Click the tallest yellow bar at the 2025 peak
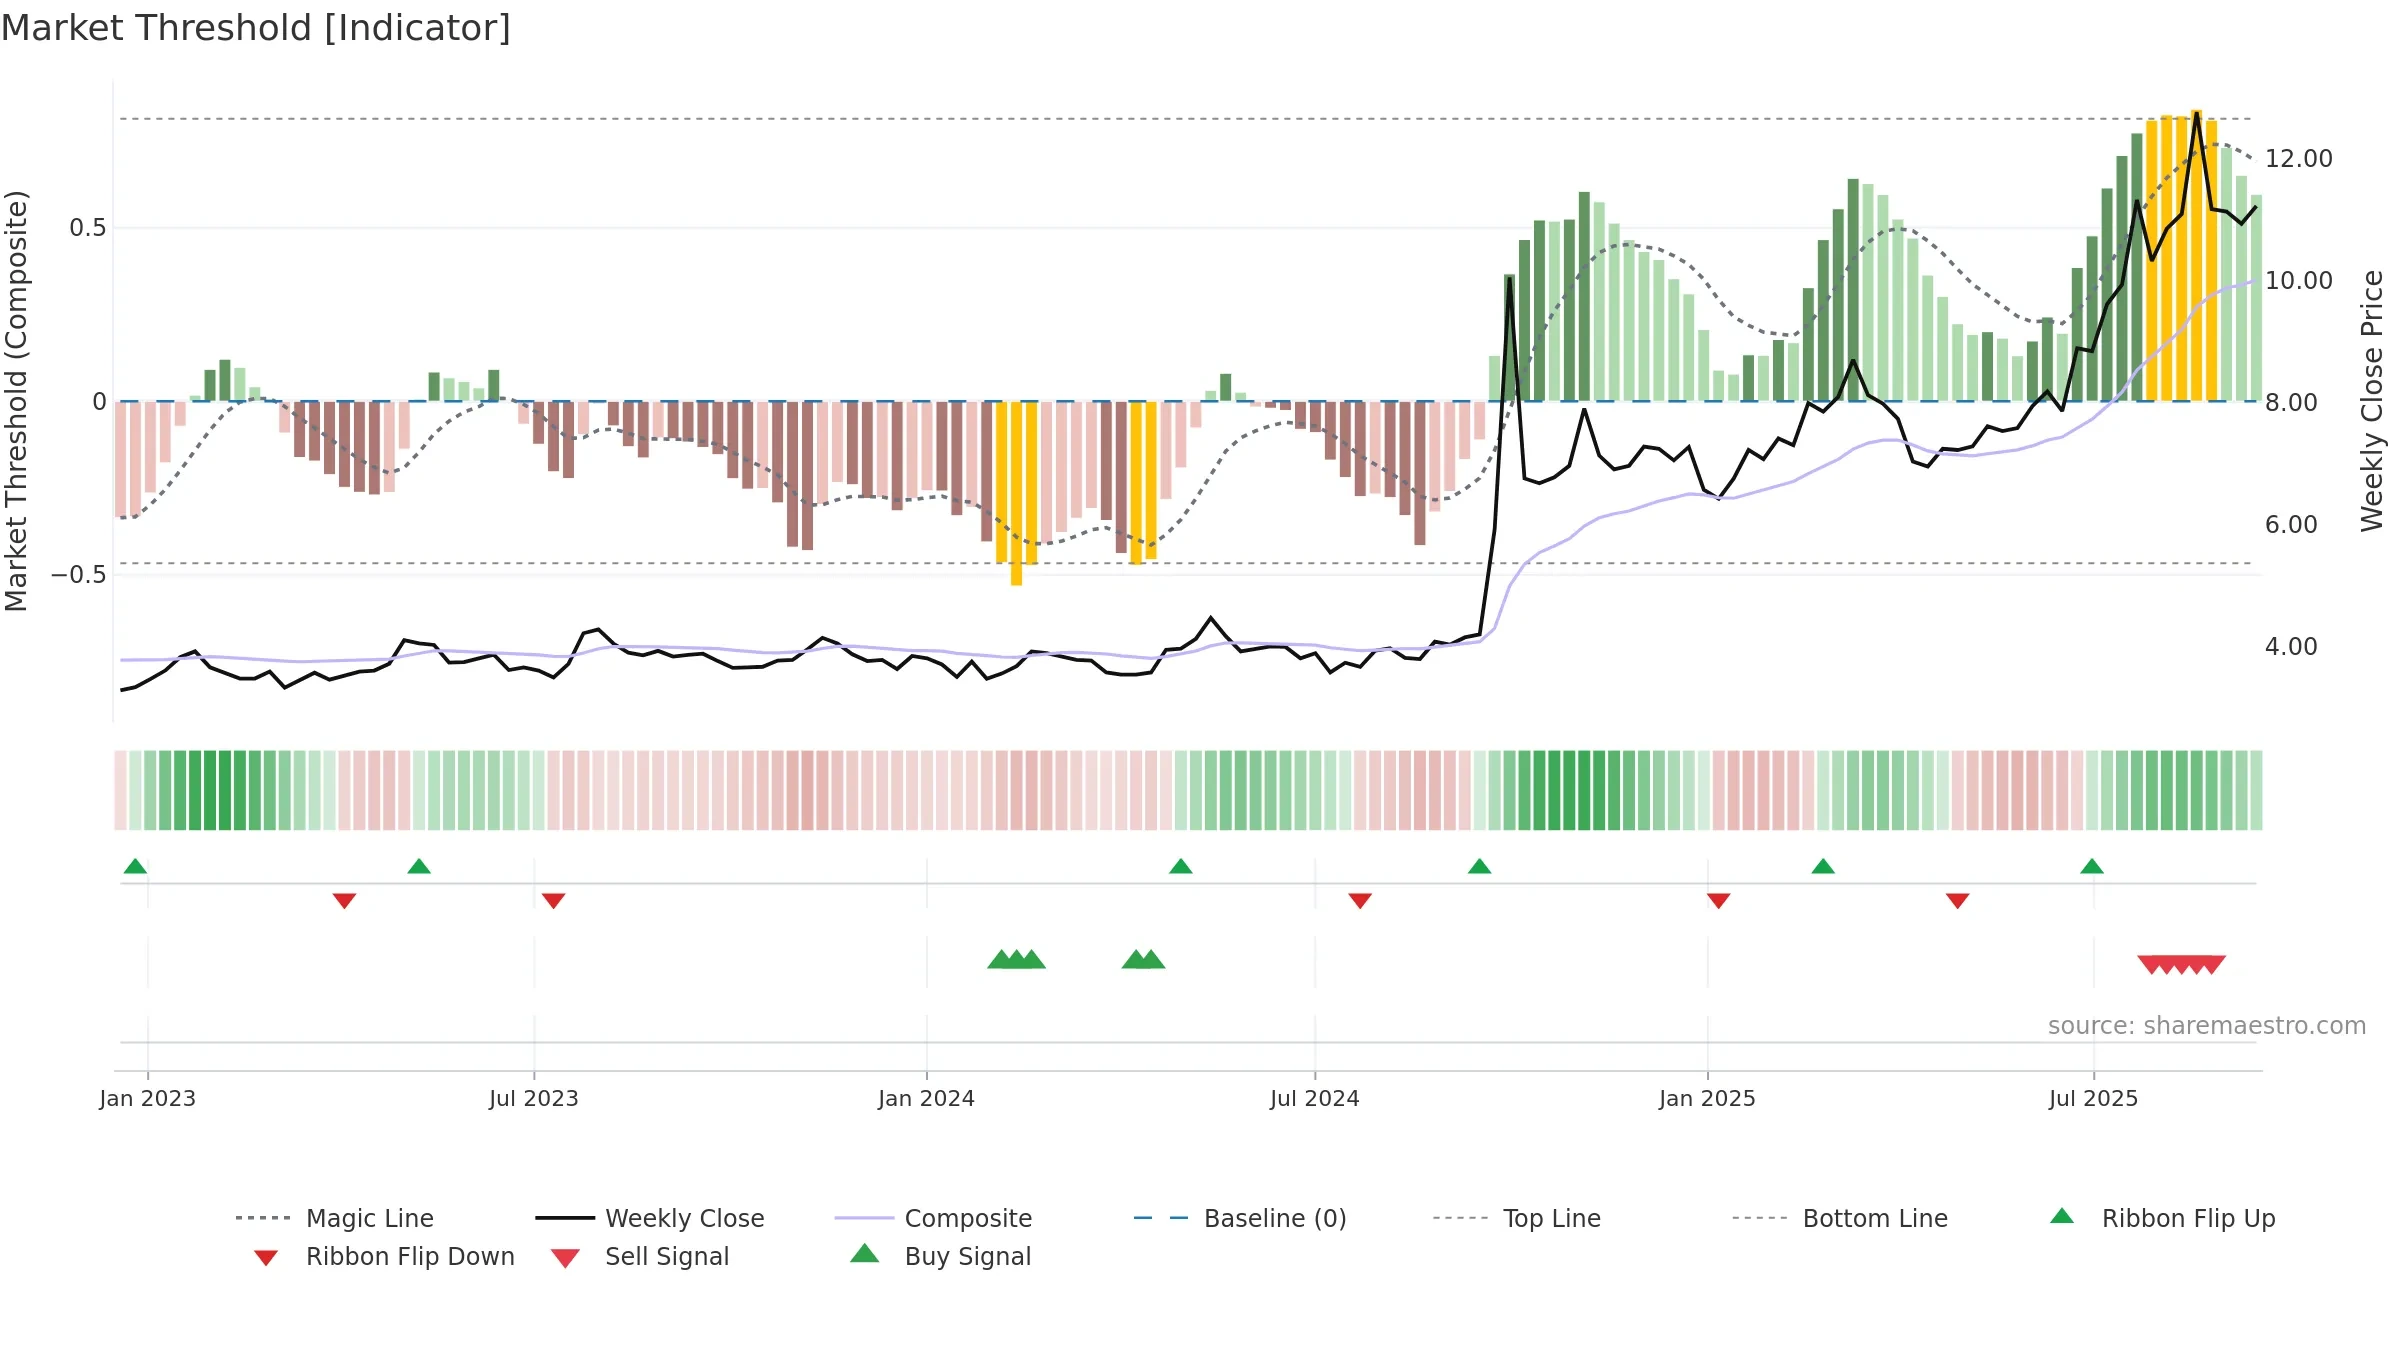 (x=2196, y=255)
